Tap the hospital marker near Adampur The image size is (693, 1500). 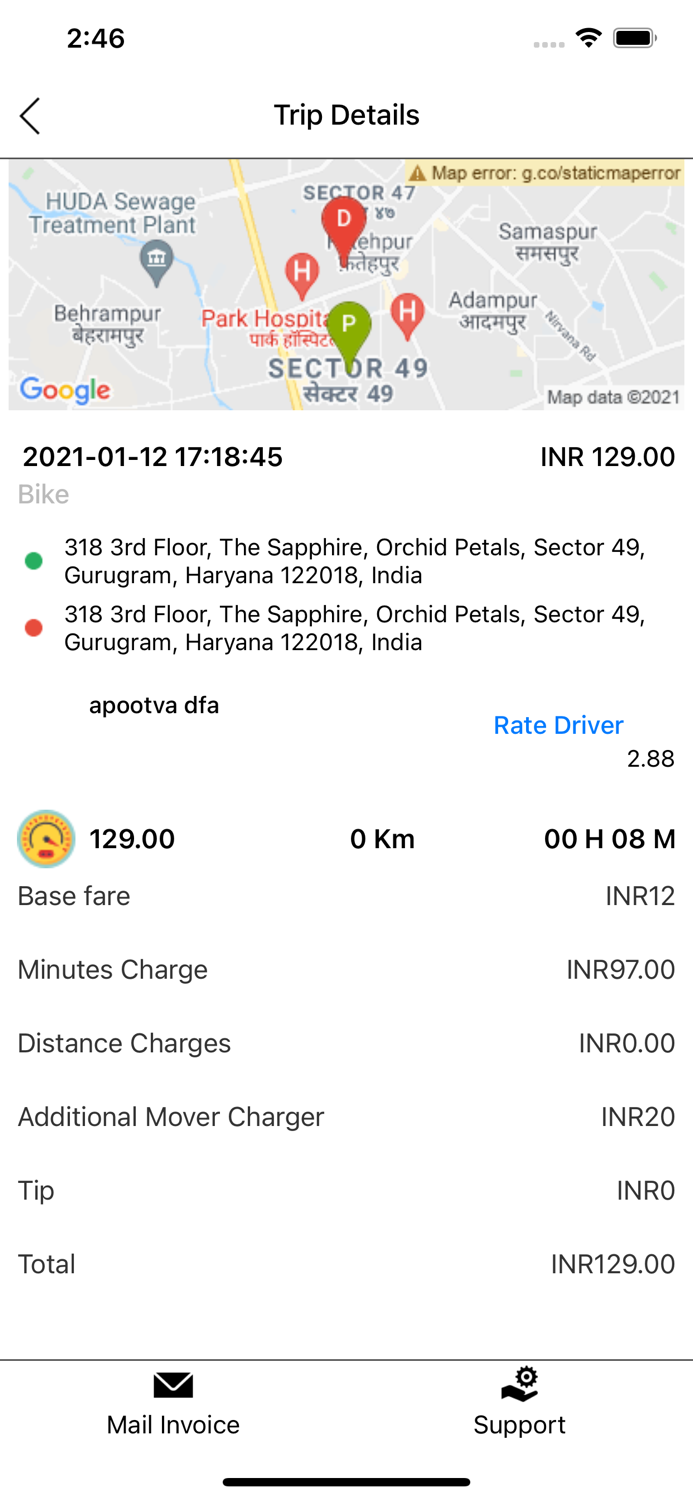pyautogui.click(x=406, y=312)
